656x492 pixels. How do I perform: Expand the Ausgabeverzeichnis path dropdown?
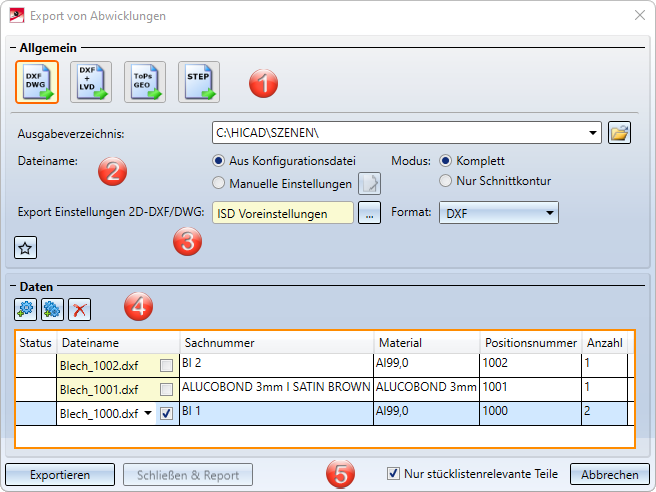coord(593,133)
